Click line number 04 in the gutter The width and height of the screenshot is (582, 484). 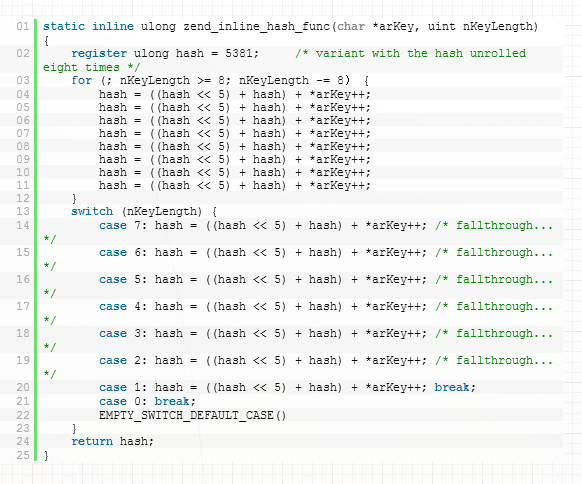coord(23,94)
